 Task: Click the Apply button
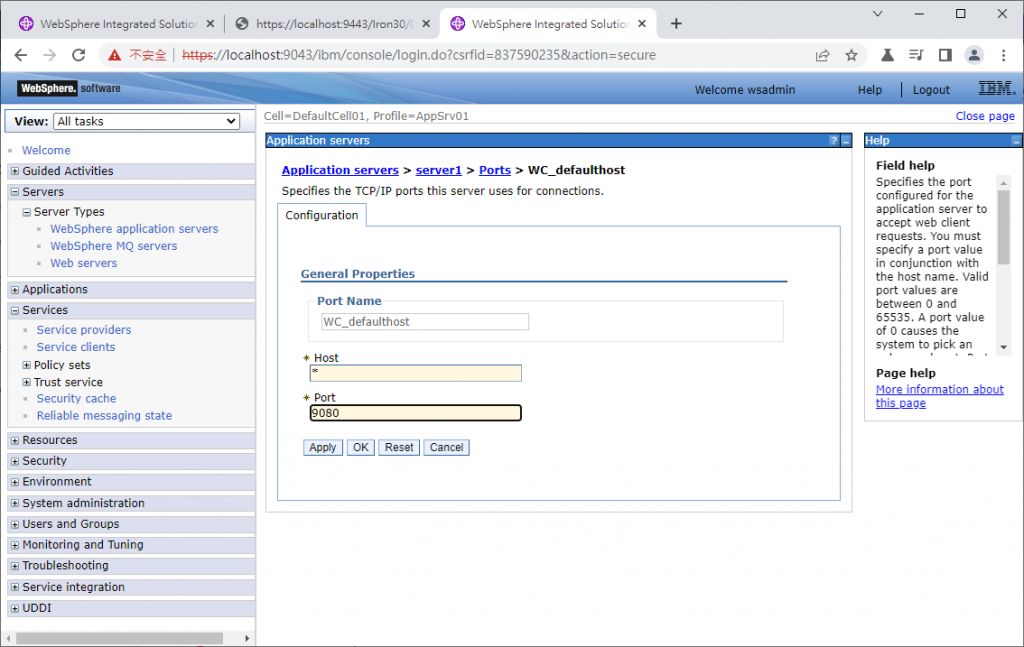click(323, 447)
